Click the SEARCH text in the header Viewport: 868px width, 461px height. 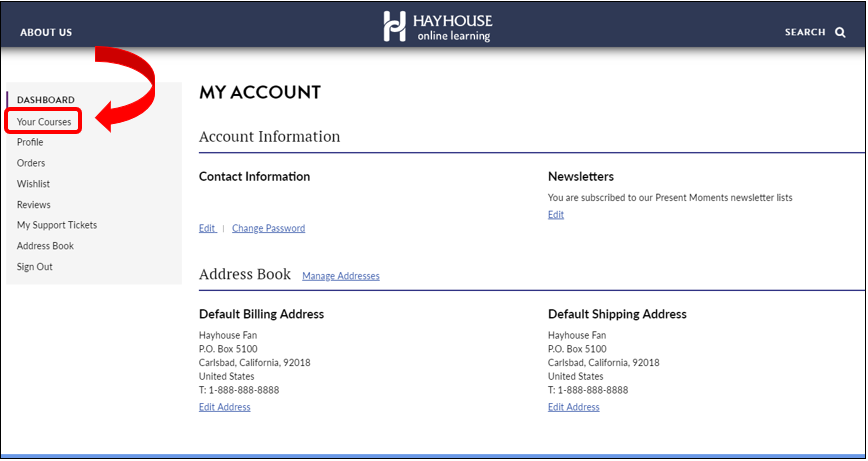point(805,32)
